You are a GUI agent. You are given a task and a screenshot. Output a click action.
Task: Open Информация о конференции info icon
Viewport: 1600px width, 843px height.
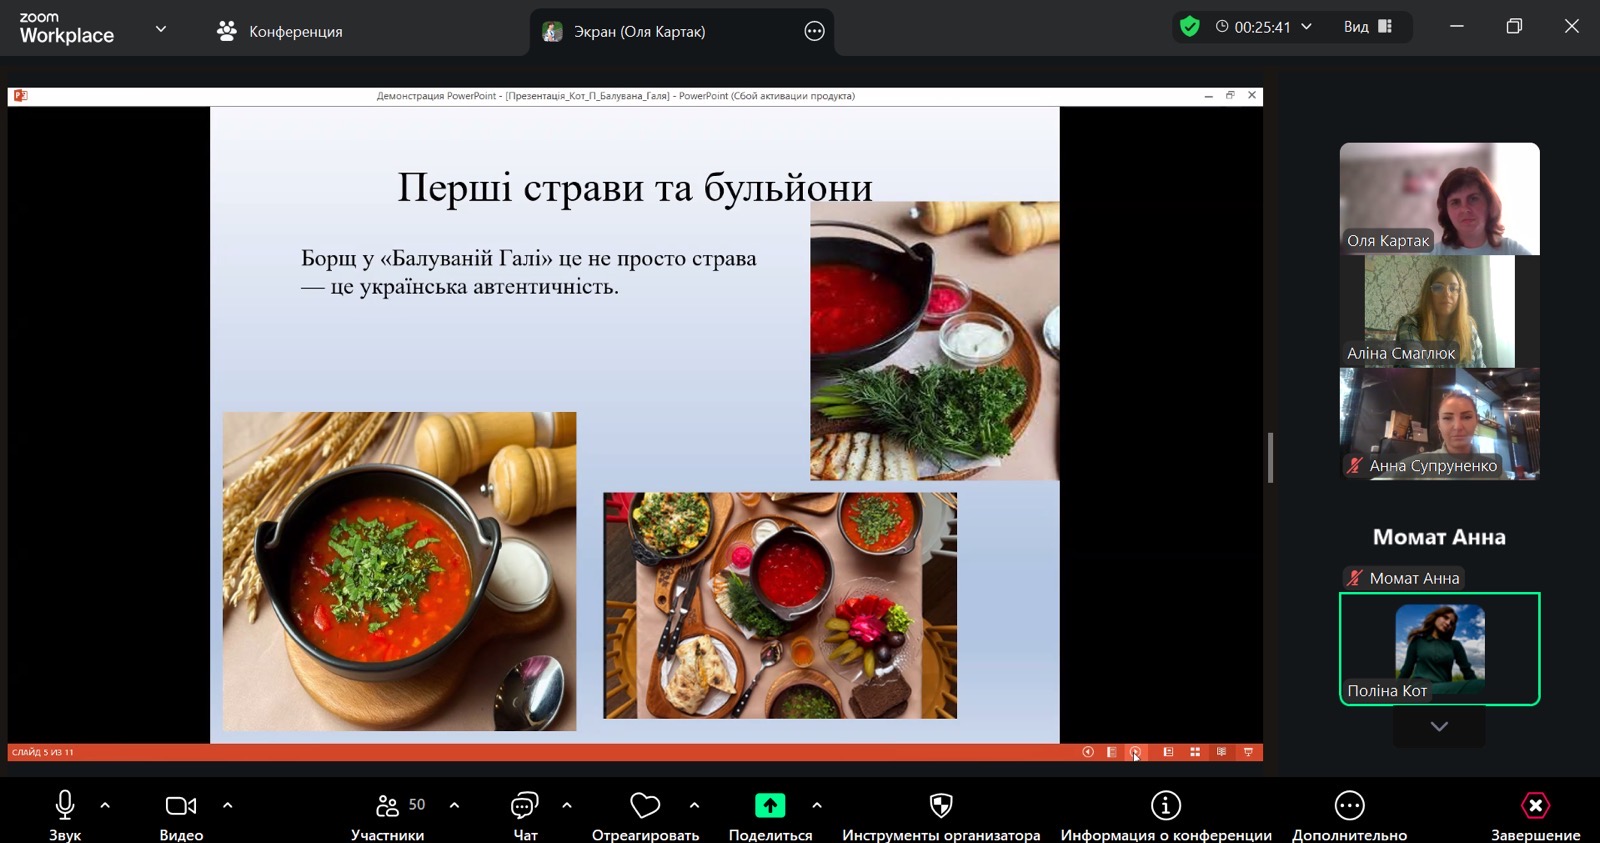tap(1165, 806)
